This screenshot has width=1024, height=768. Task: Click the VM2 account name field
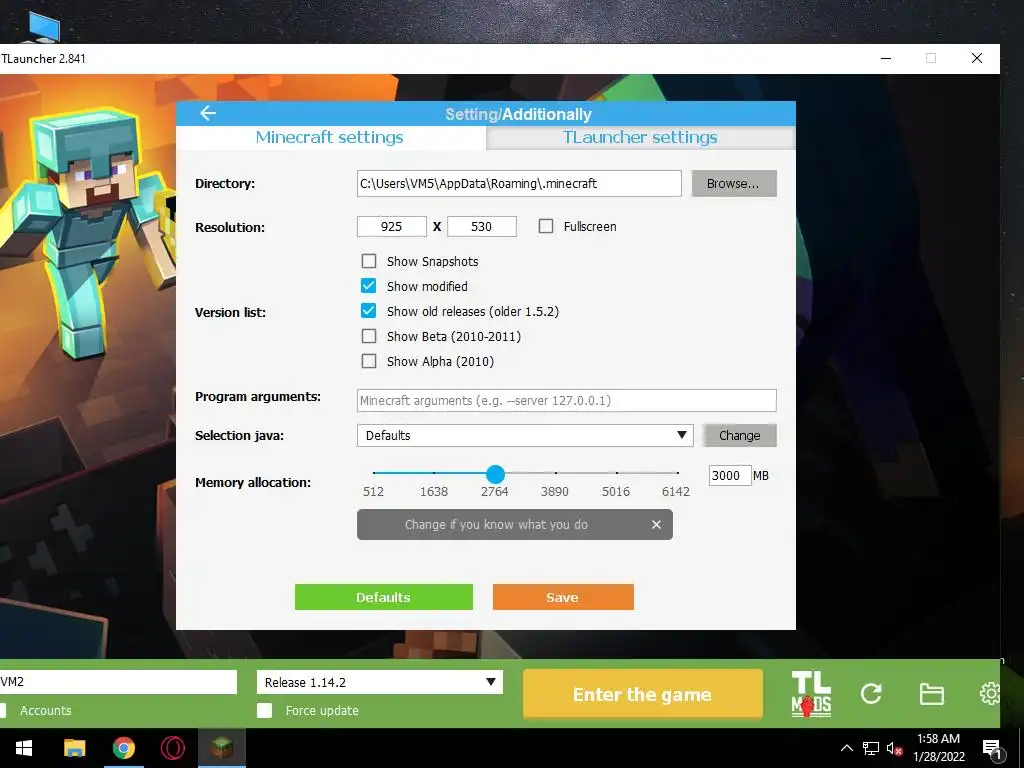pyautogui.click(x=118, y=682)
